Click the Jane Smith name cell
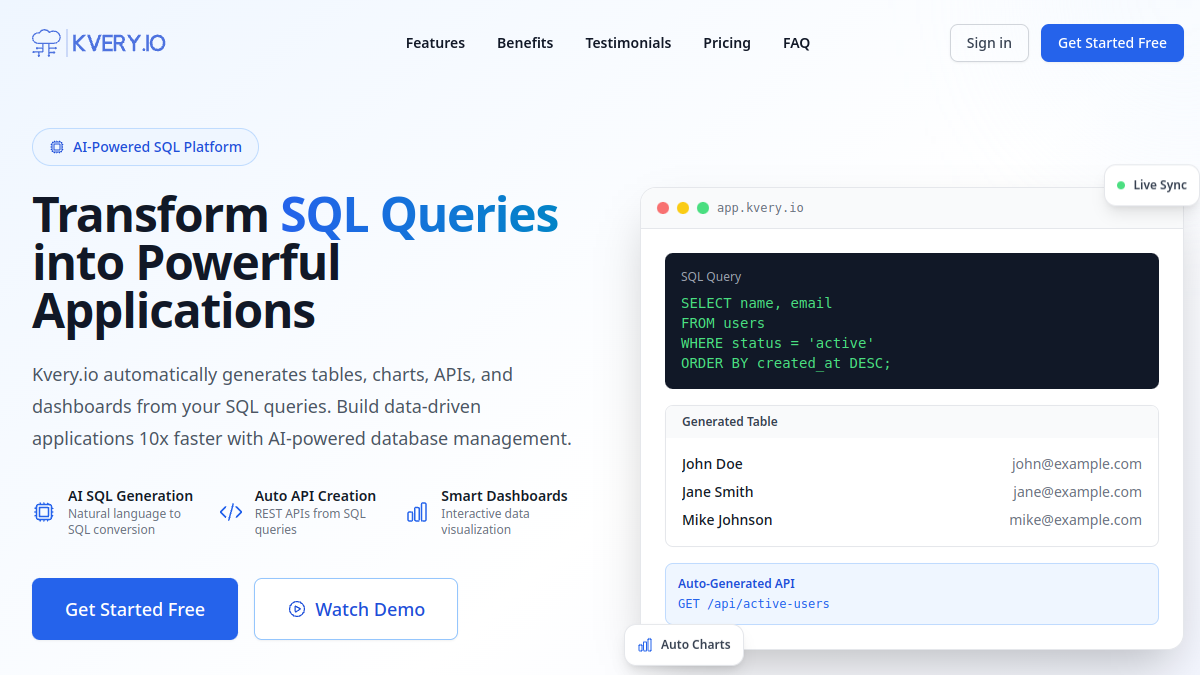The image size is (1200, 675). [718, 492]
